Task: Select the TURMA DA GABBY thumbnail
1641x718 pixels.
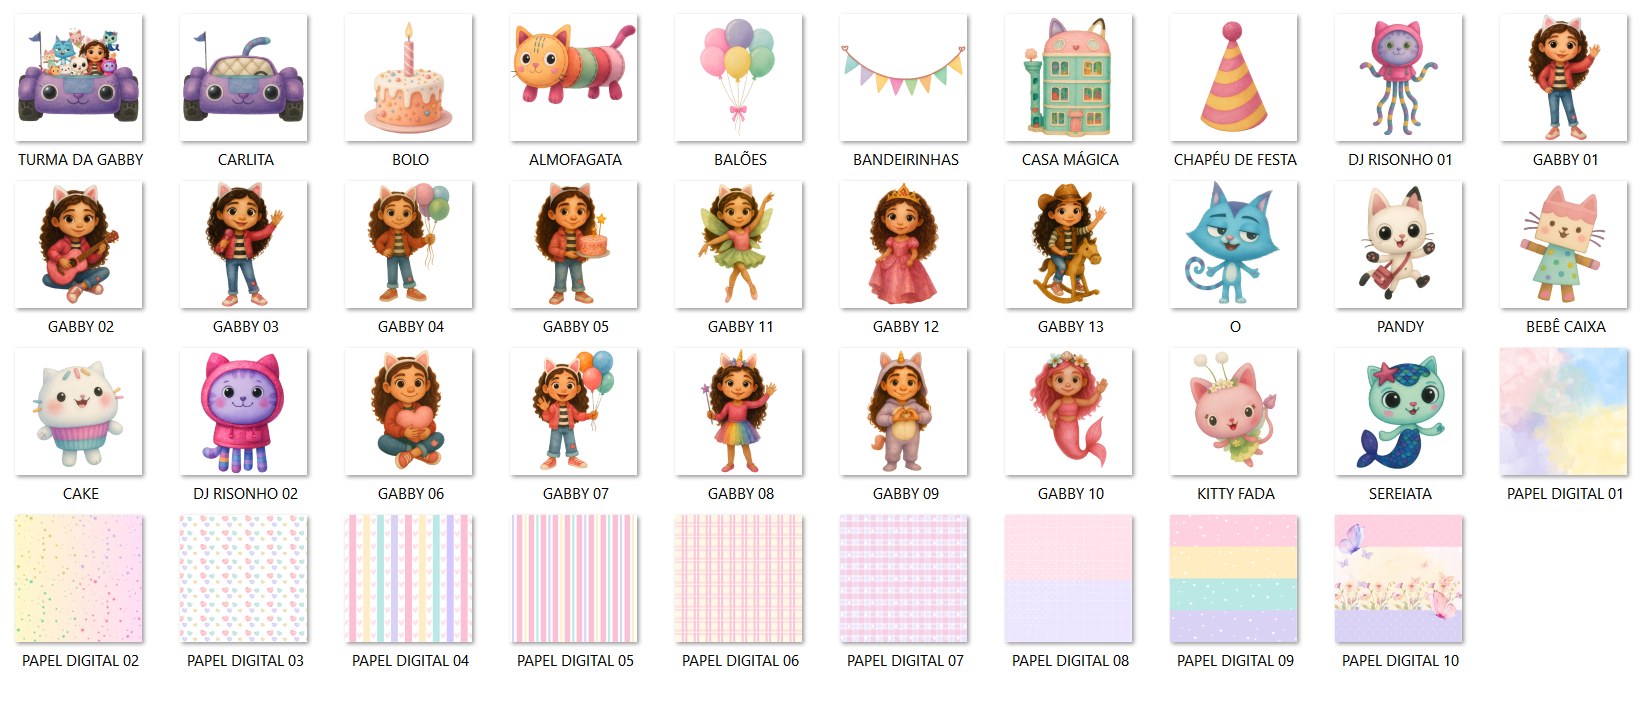Action: click(79, 78)
